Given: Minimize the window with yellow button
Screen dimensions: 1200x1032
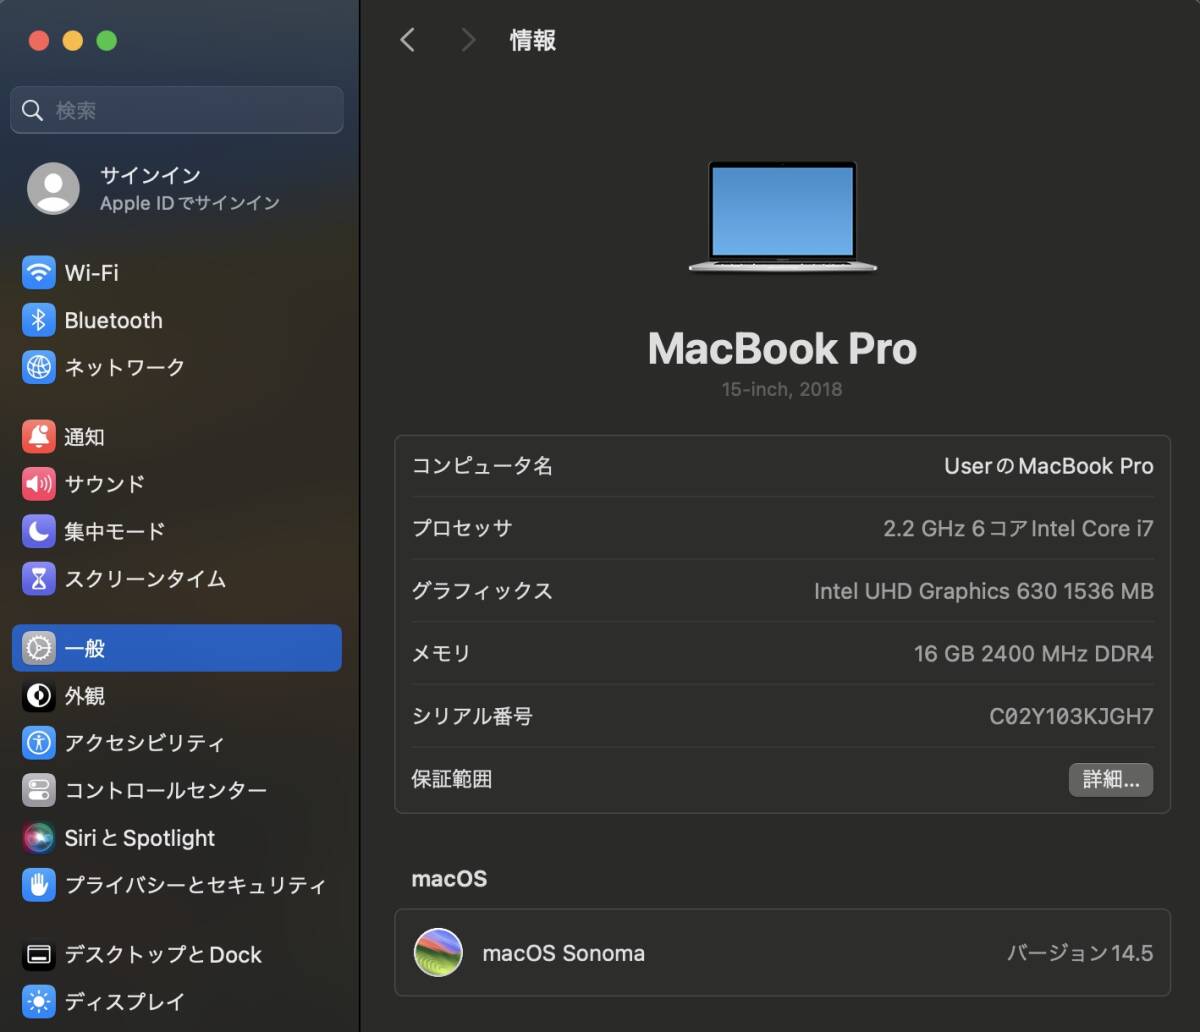Looking at the screenshot, I should point(73,40).
